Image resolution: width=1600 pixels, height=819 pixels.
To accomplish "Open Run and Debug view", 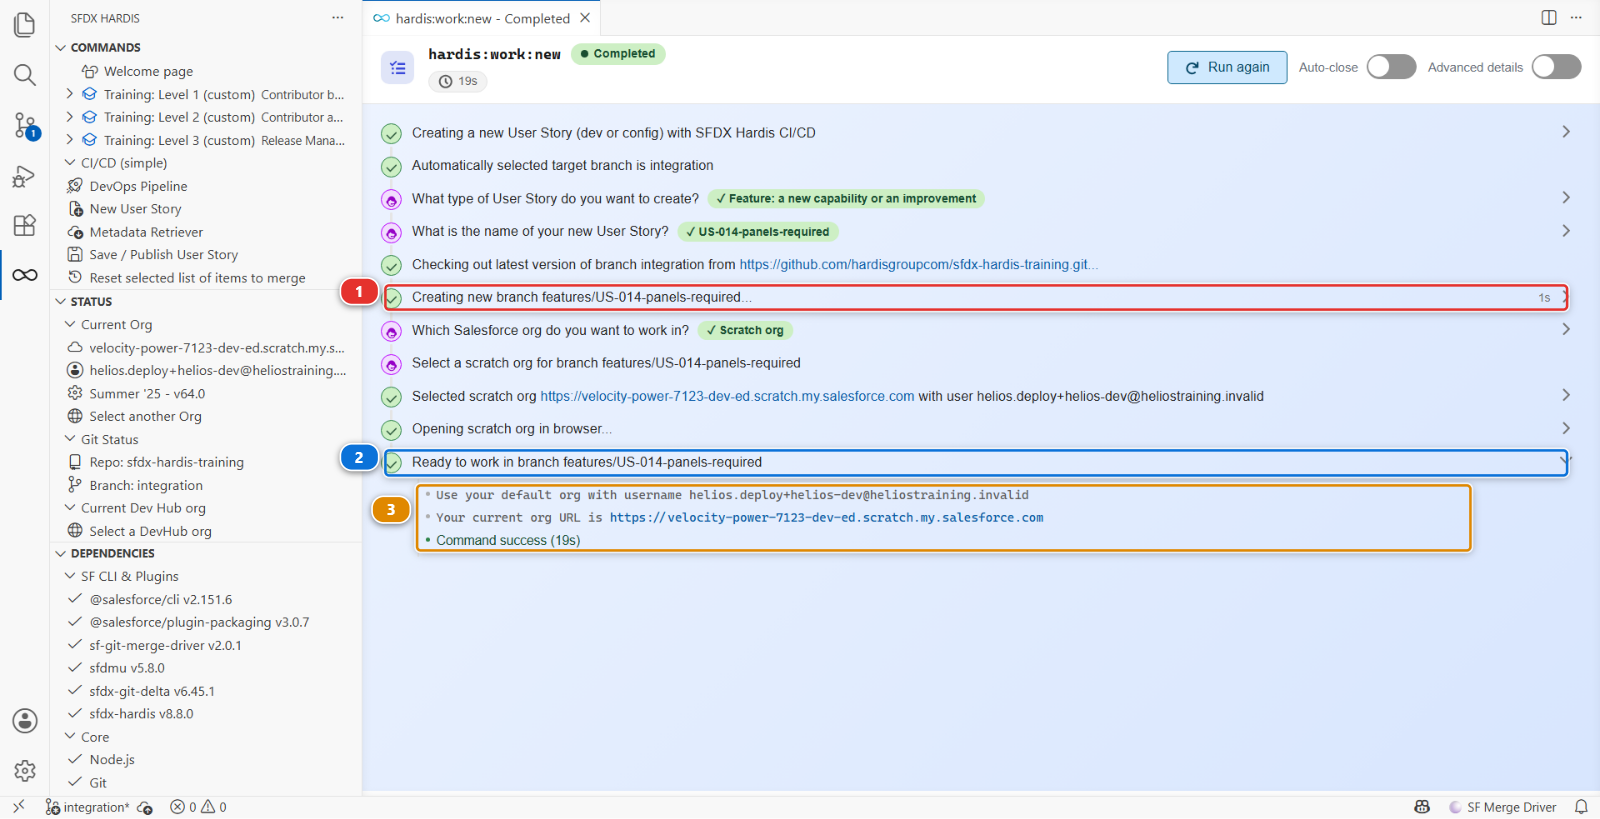I will tap(25, 176).
